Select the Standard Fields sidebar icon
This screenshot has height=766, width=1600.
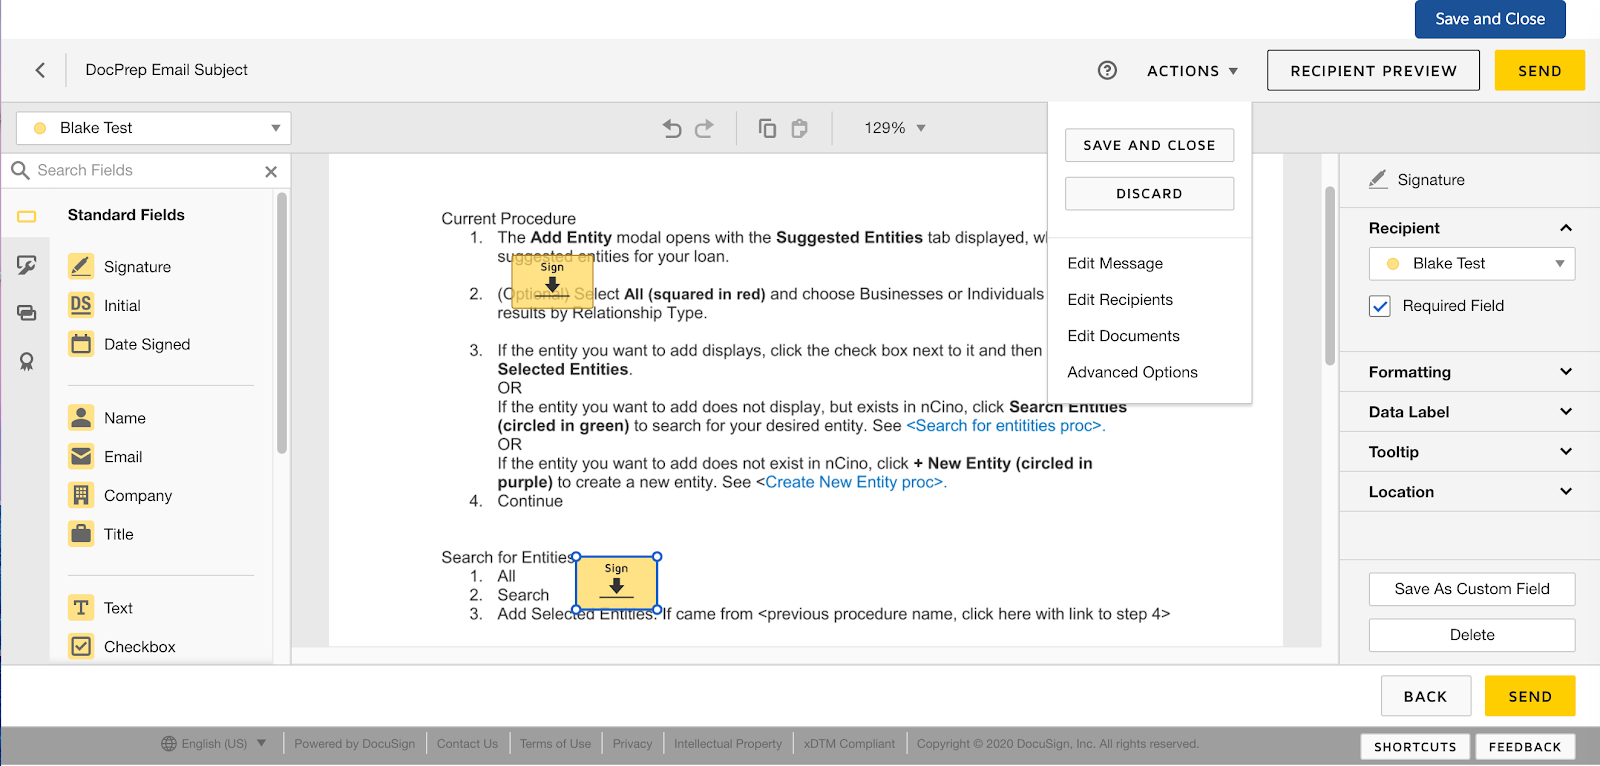click(27, 216)
